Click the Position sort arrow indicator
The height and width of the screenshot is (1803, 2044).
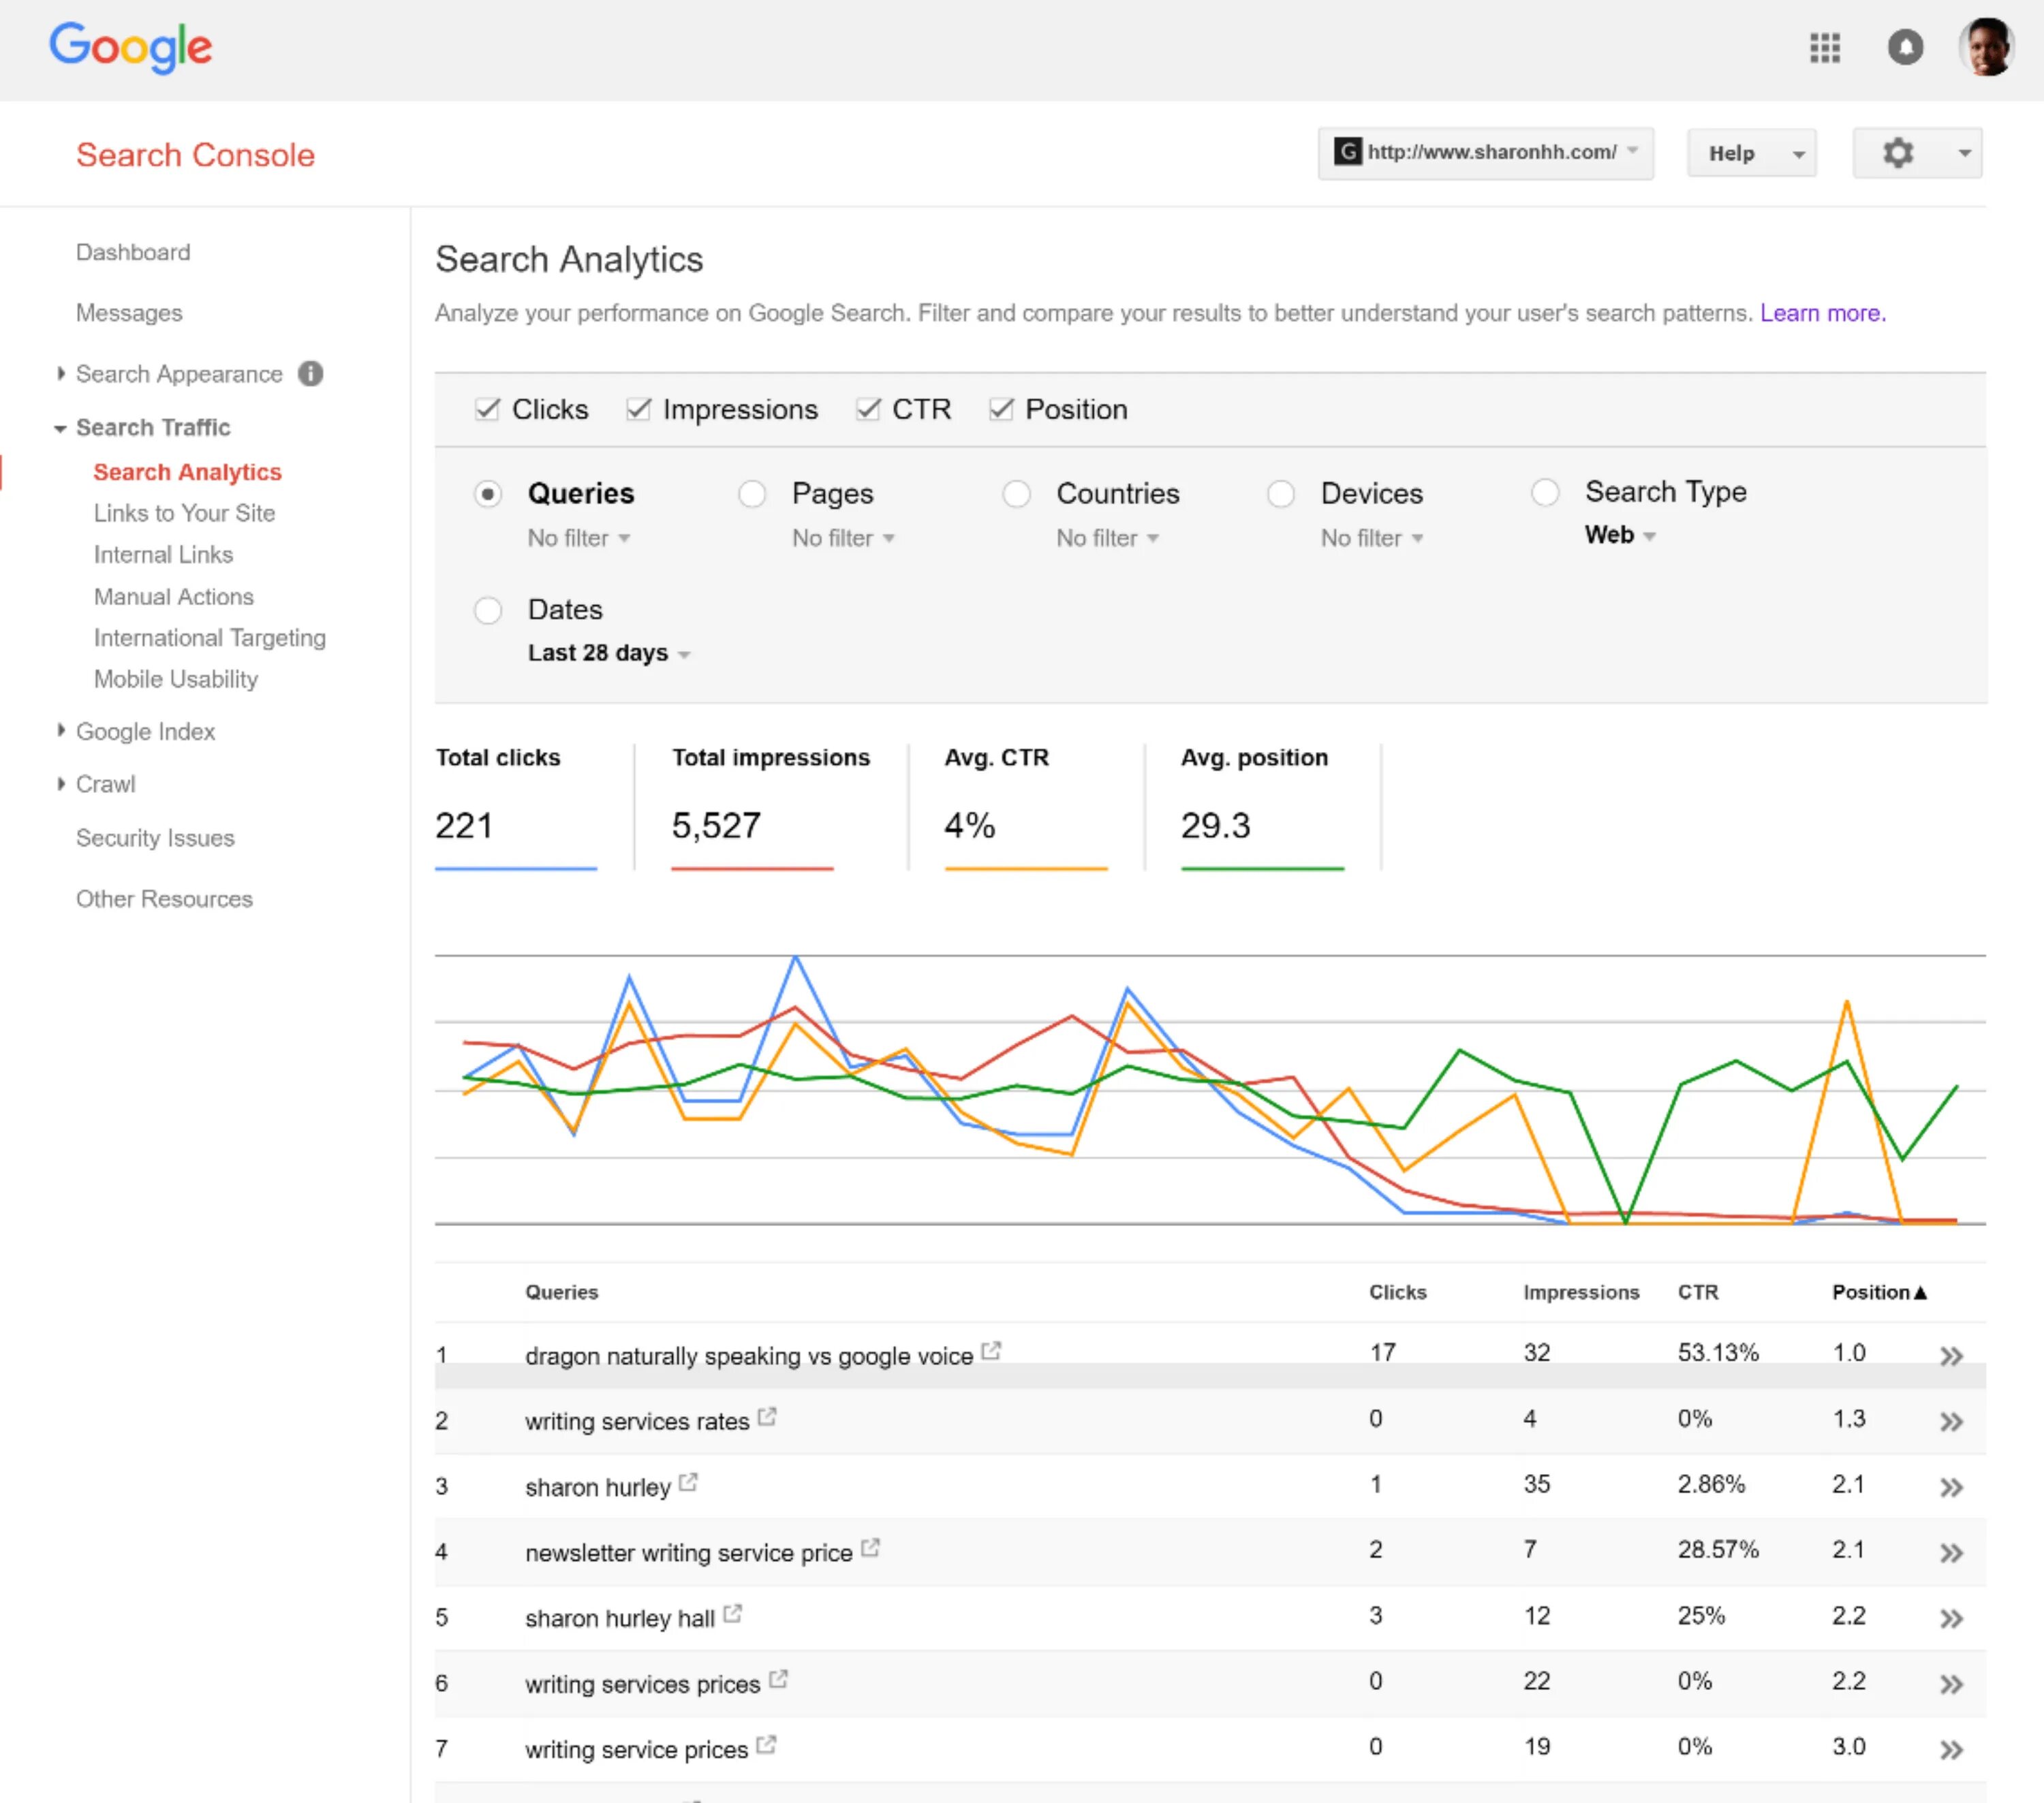pyautogui.click(x=1920, y=1293)
